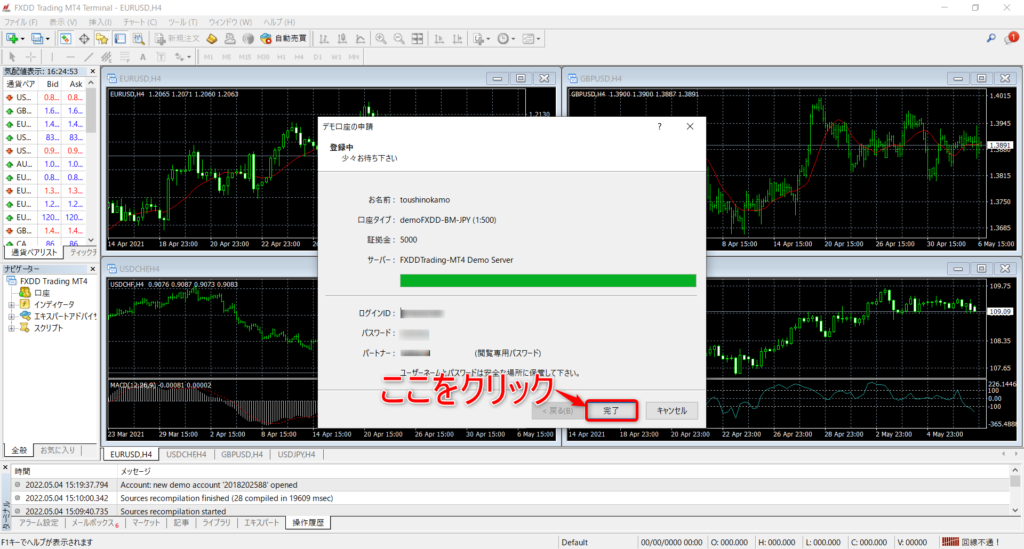Switch to line chart display
This screenshot has height=549, width=1024.
point(360,39)
